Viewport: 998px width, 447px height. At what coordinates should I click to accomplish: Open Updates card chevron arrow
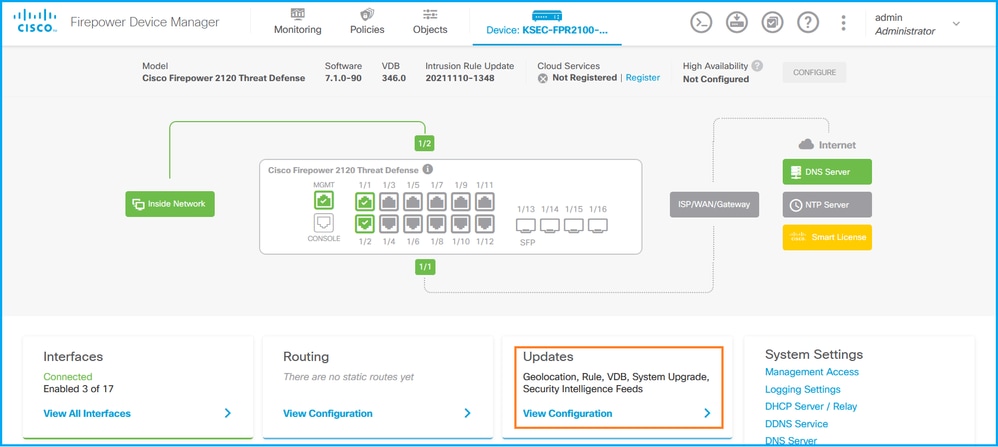click(x=707, y=413)
